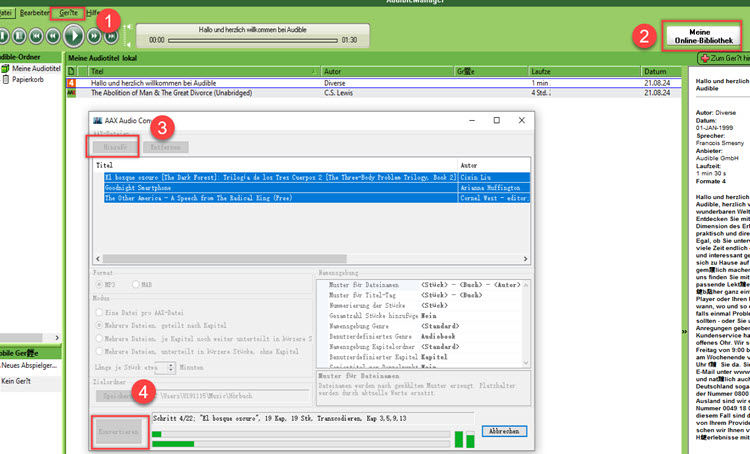The image size is (750, 454).
Task: Click the Konvertieren button
Action: [x=119, y=432]
